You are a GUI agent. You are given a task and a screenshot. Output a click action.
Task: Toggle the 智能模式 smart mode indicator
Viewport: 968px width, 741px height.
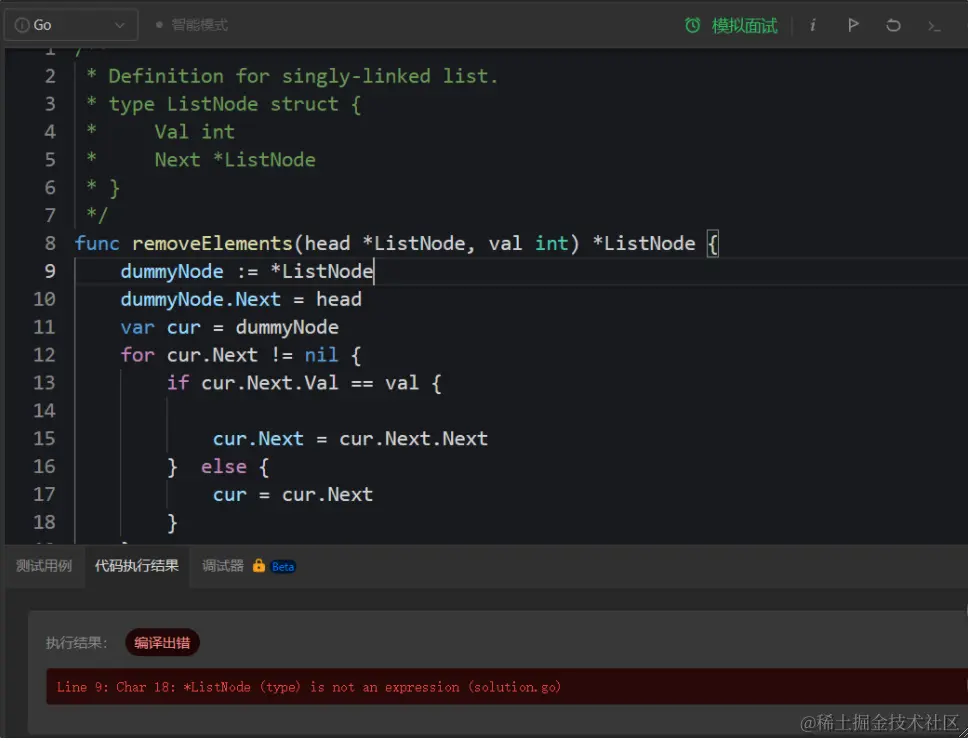point(192,25)
